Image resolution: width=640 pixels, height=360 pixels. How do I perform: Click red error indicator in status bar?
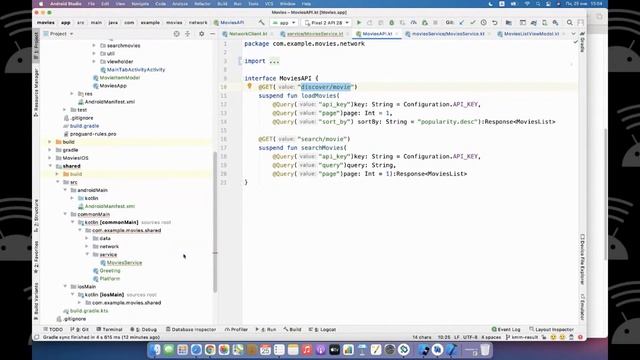[580, 337]
